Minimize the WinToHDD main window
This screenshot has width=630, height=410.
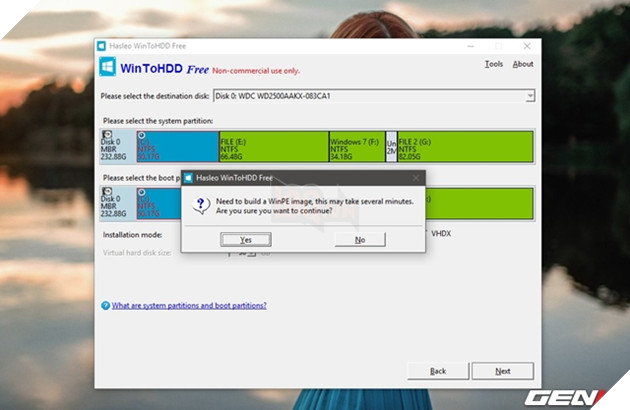470,46
